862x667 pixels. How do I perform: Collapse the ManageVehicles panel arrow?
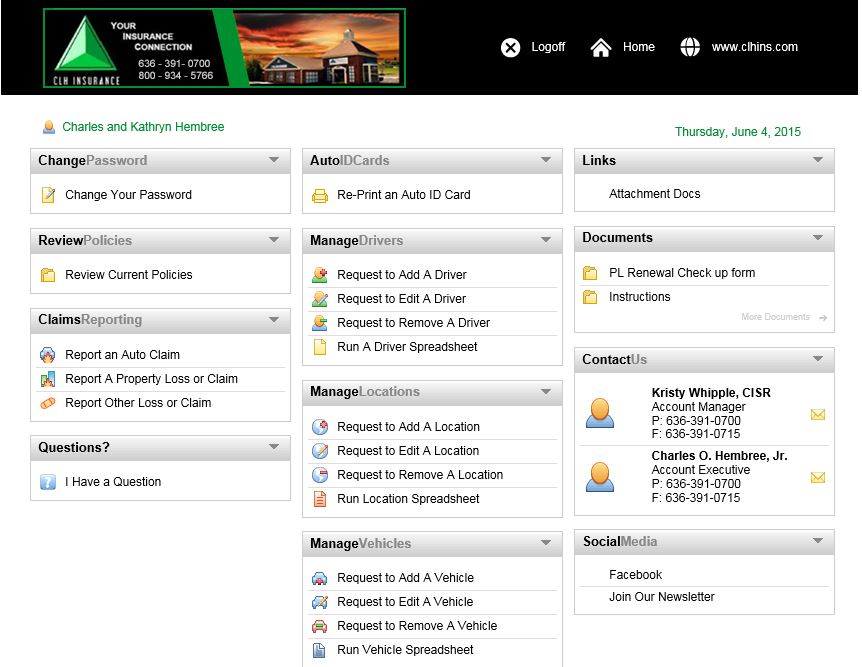[x=546, y=543]
